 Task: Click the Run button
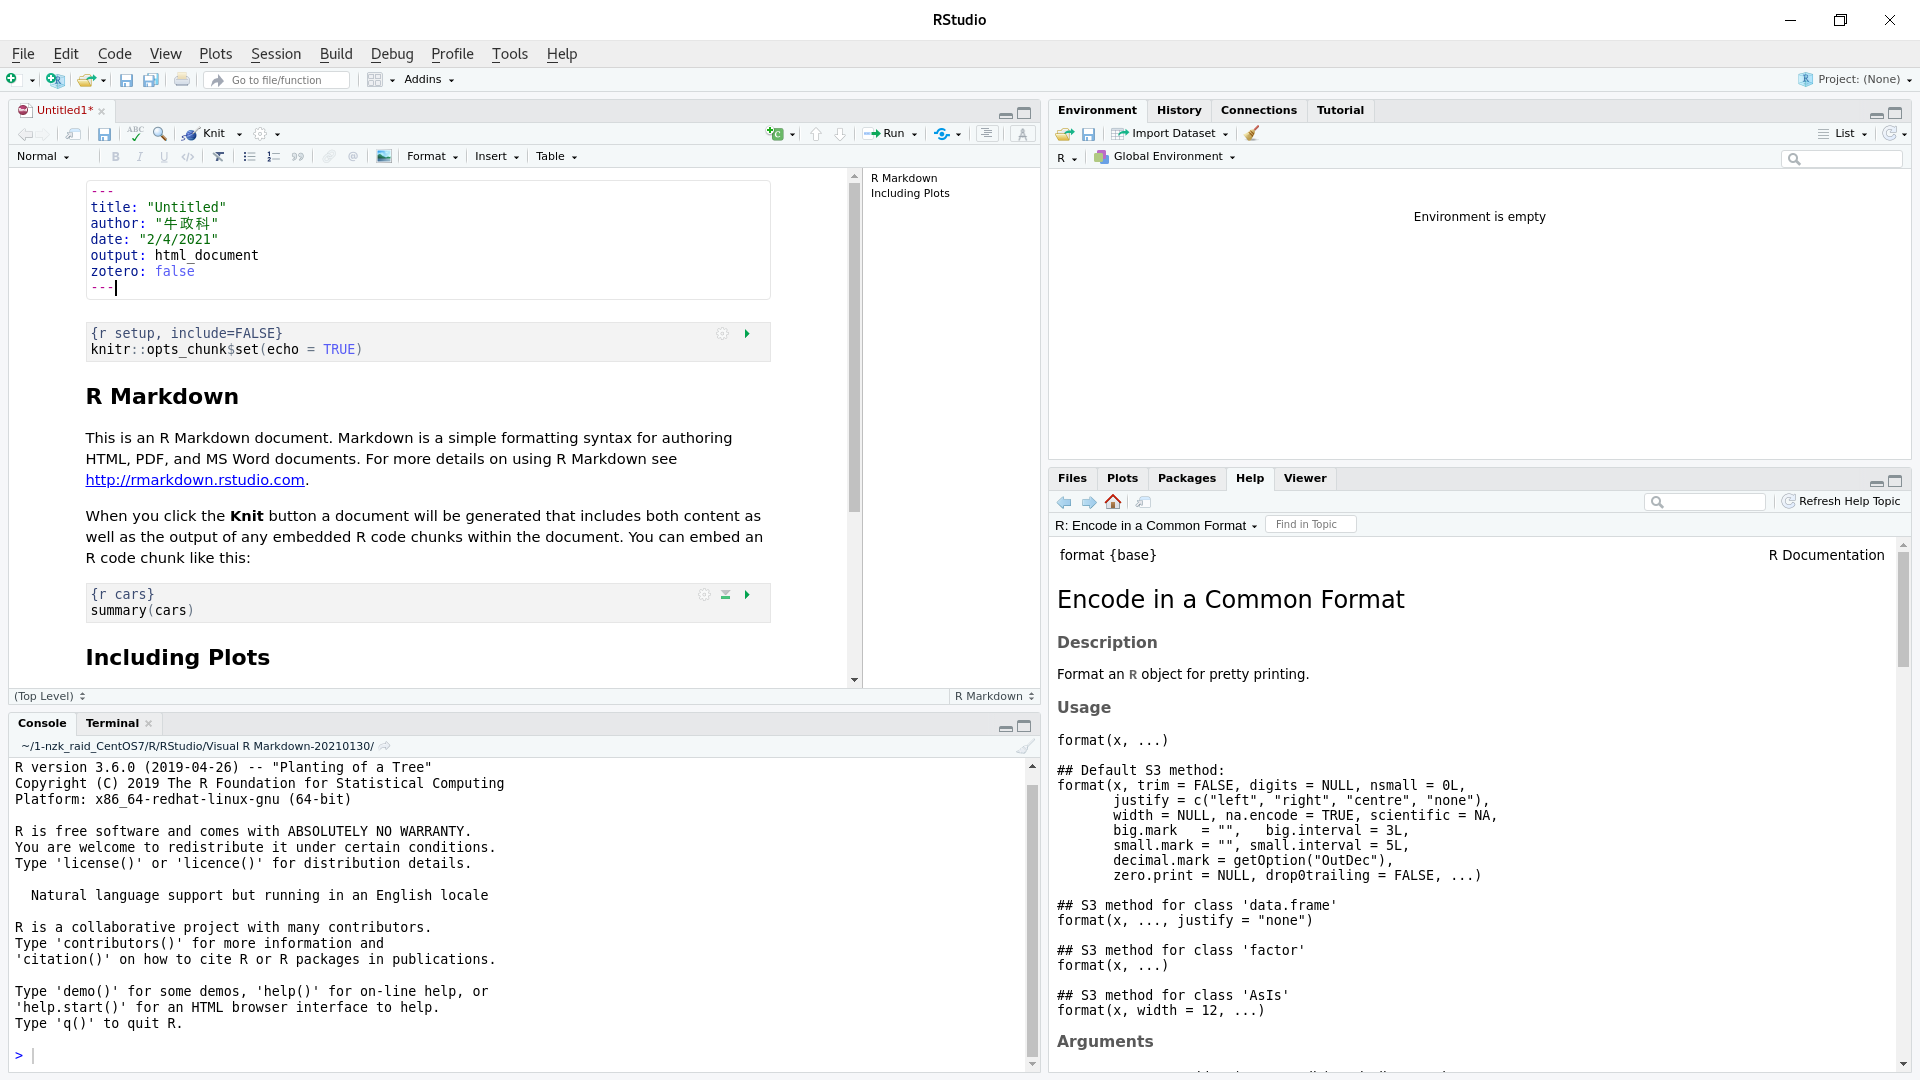[x=889, y=133]
